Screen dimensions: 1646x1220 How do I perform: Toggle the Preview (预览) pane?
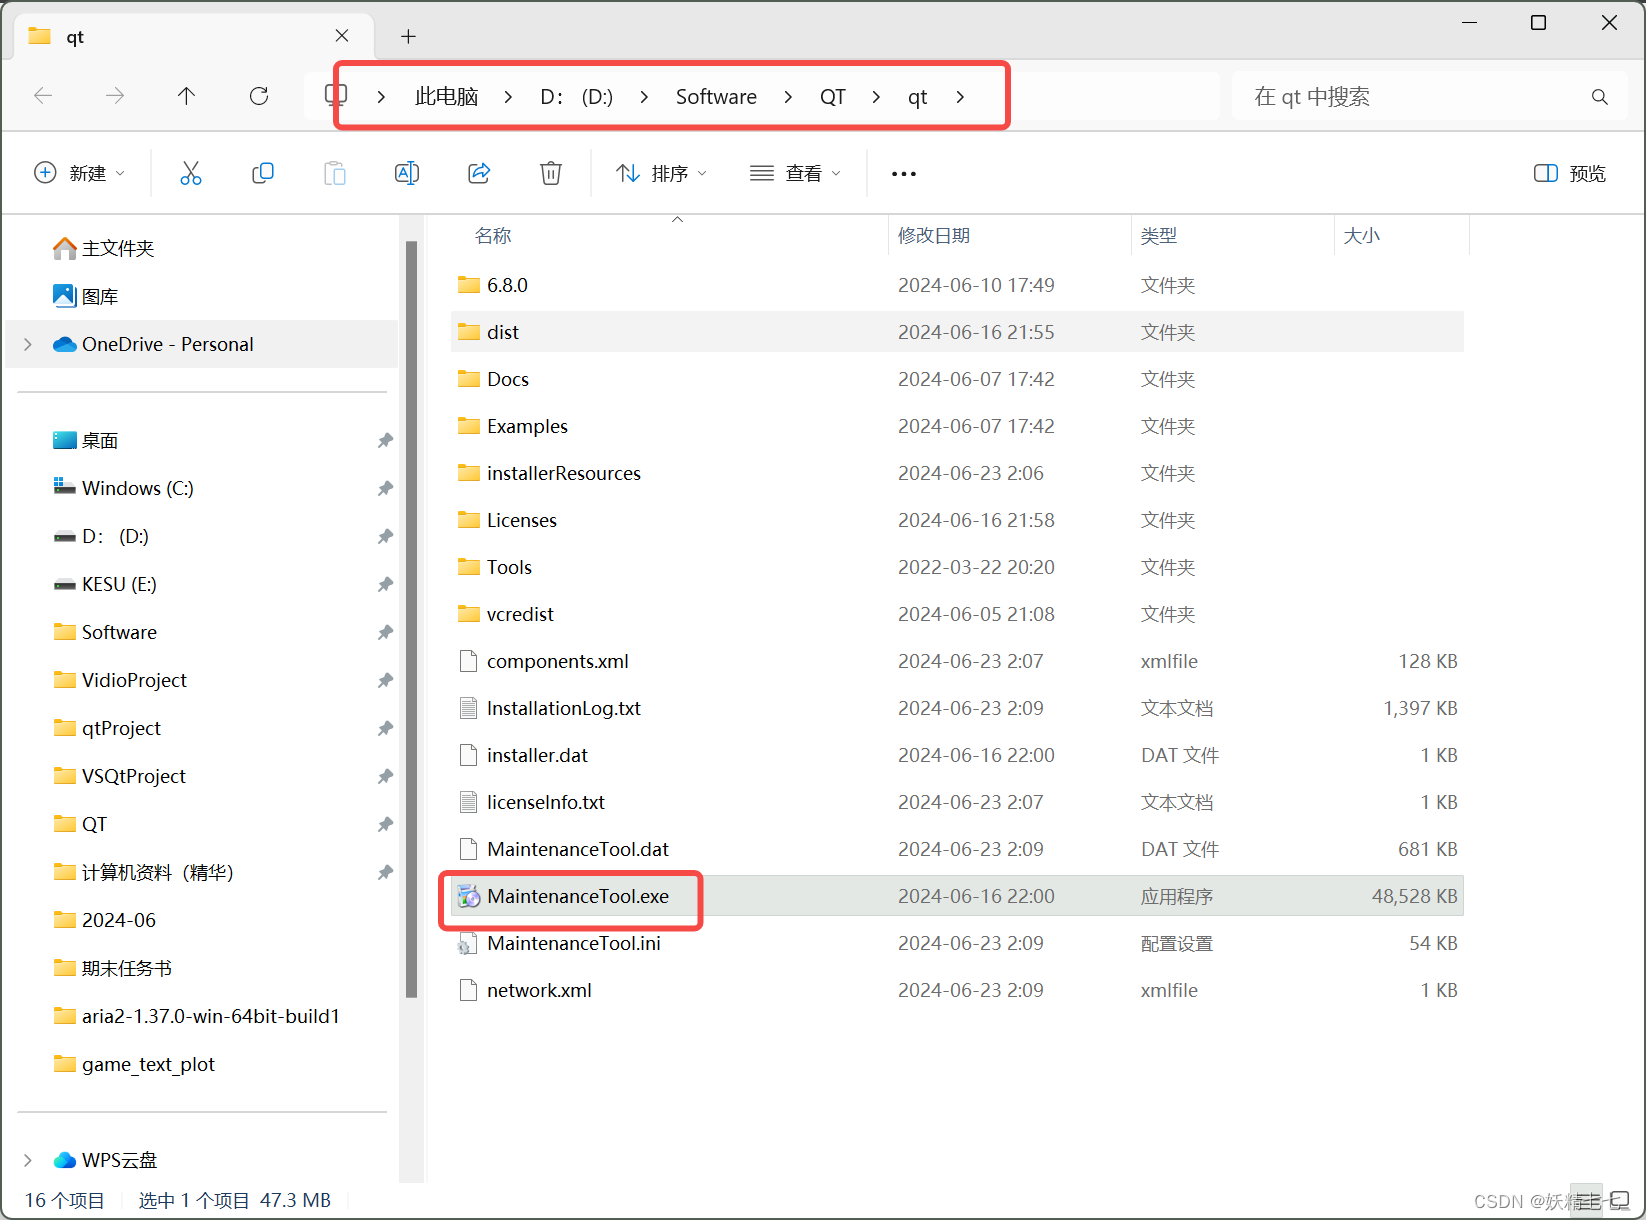pyautogui.click(x=1570, y=173)
